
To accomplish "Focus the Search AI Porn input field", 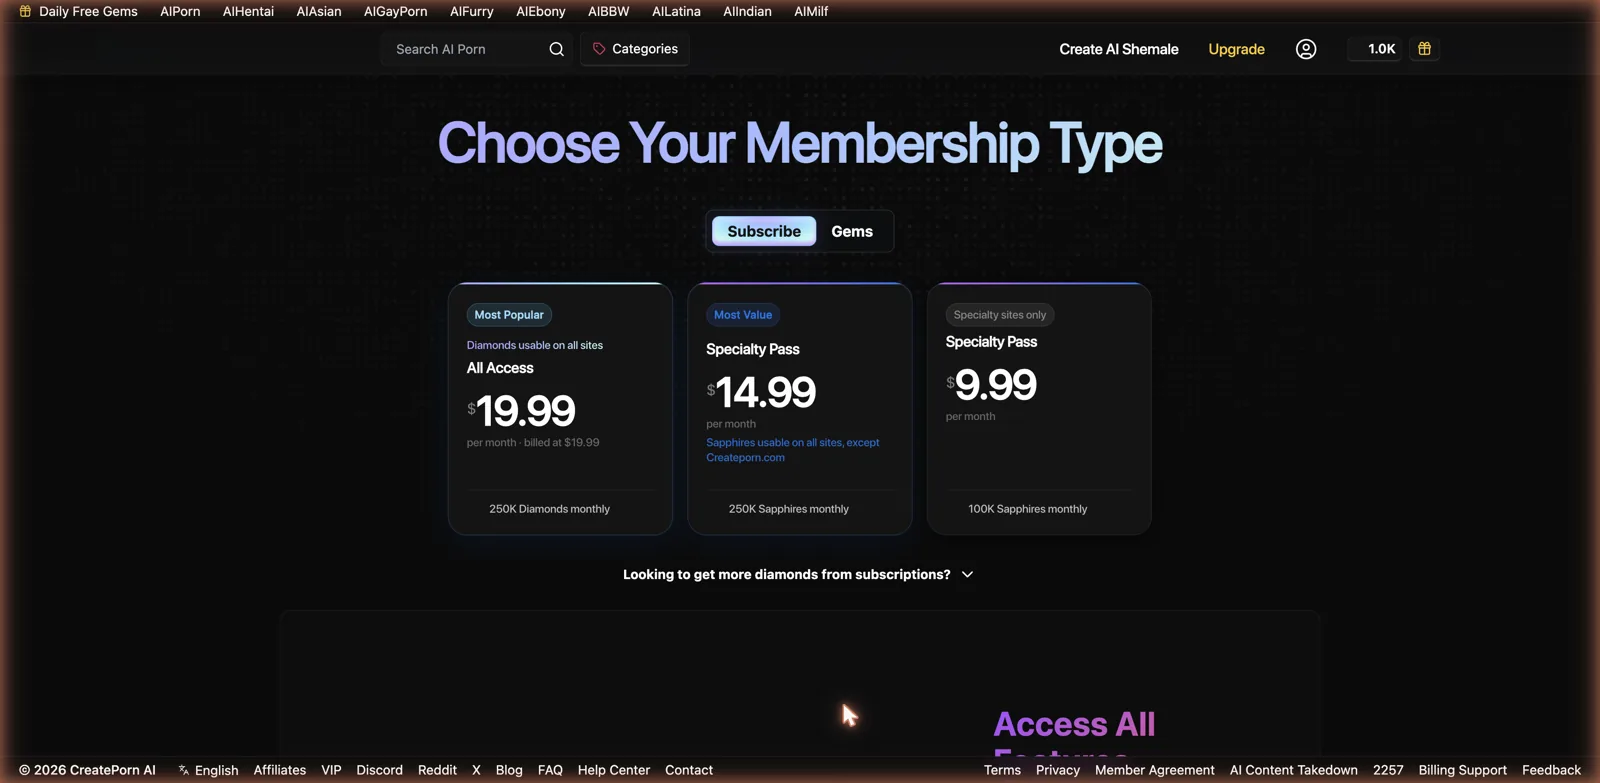I will tap(465, 49).
